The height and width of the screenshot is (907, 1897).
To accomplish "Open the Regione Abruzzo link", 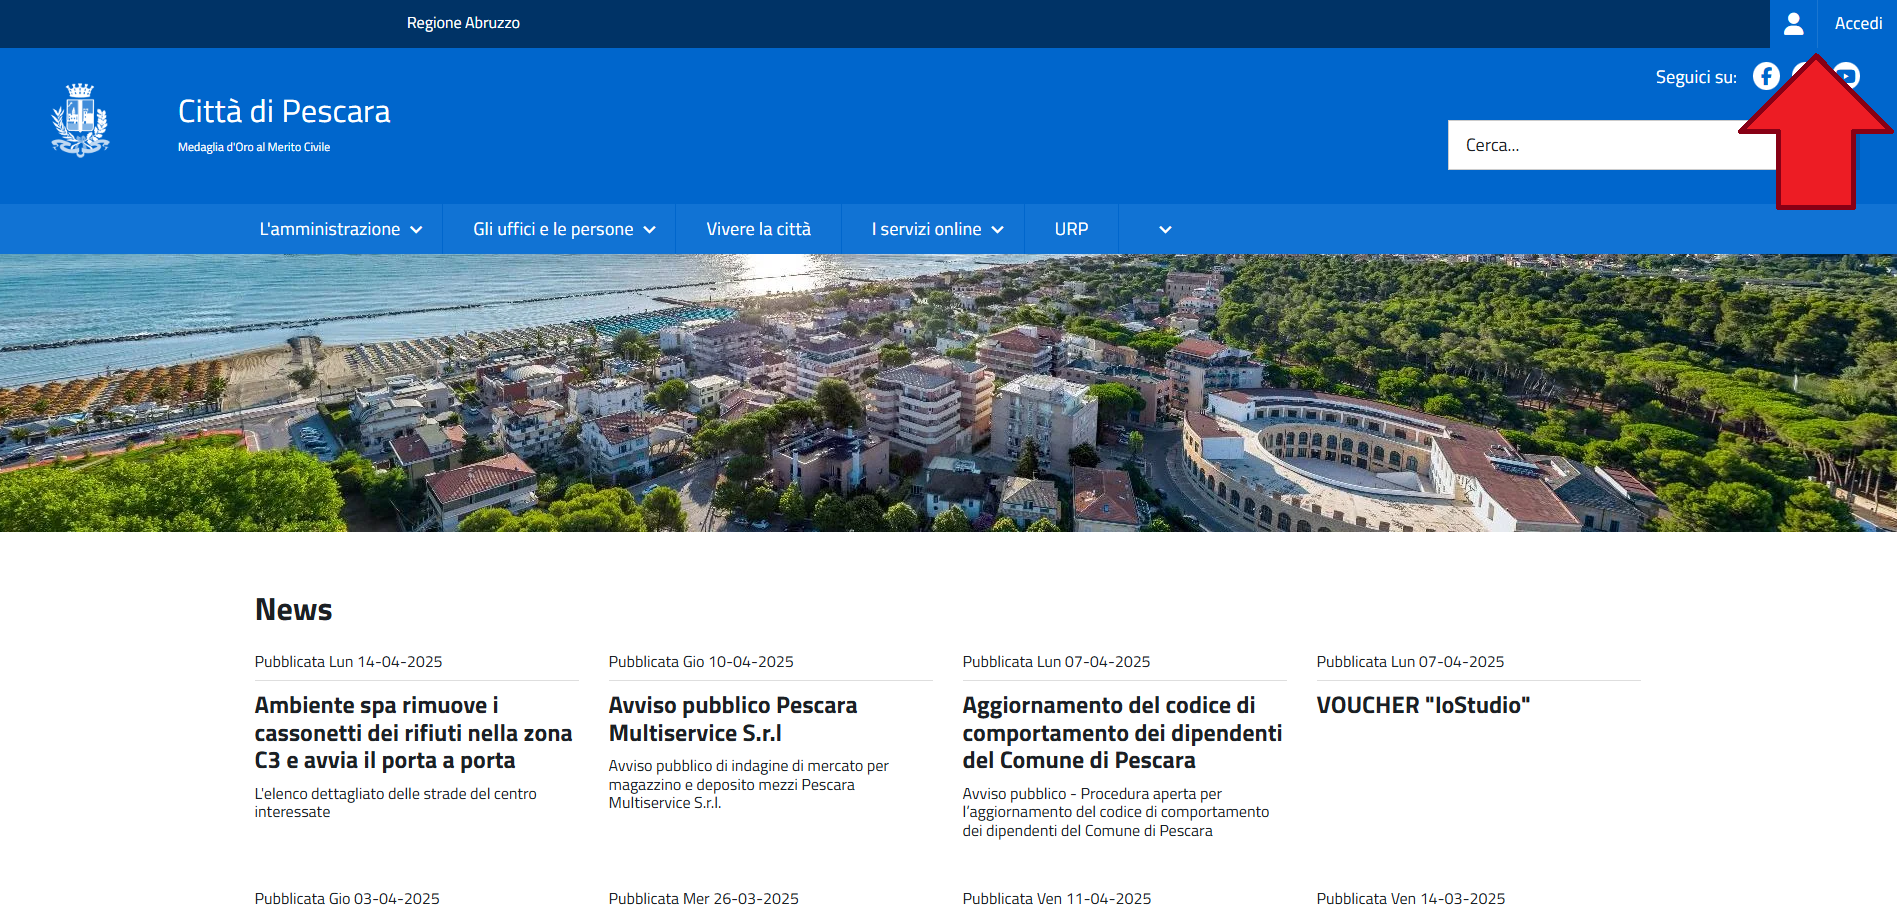I will tap(463, 23).
